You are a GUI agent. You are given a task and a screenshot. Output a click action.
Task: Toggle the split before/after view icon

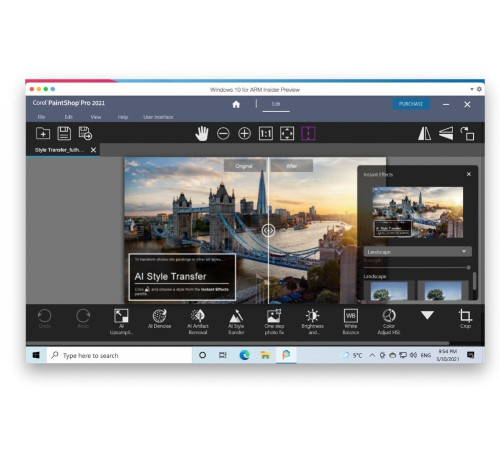308,134
